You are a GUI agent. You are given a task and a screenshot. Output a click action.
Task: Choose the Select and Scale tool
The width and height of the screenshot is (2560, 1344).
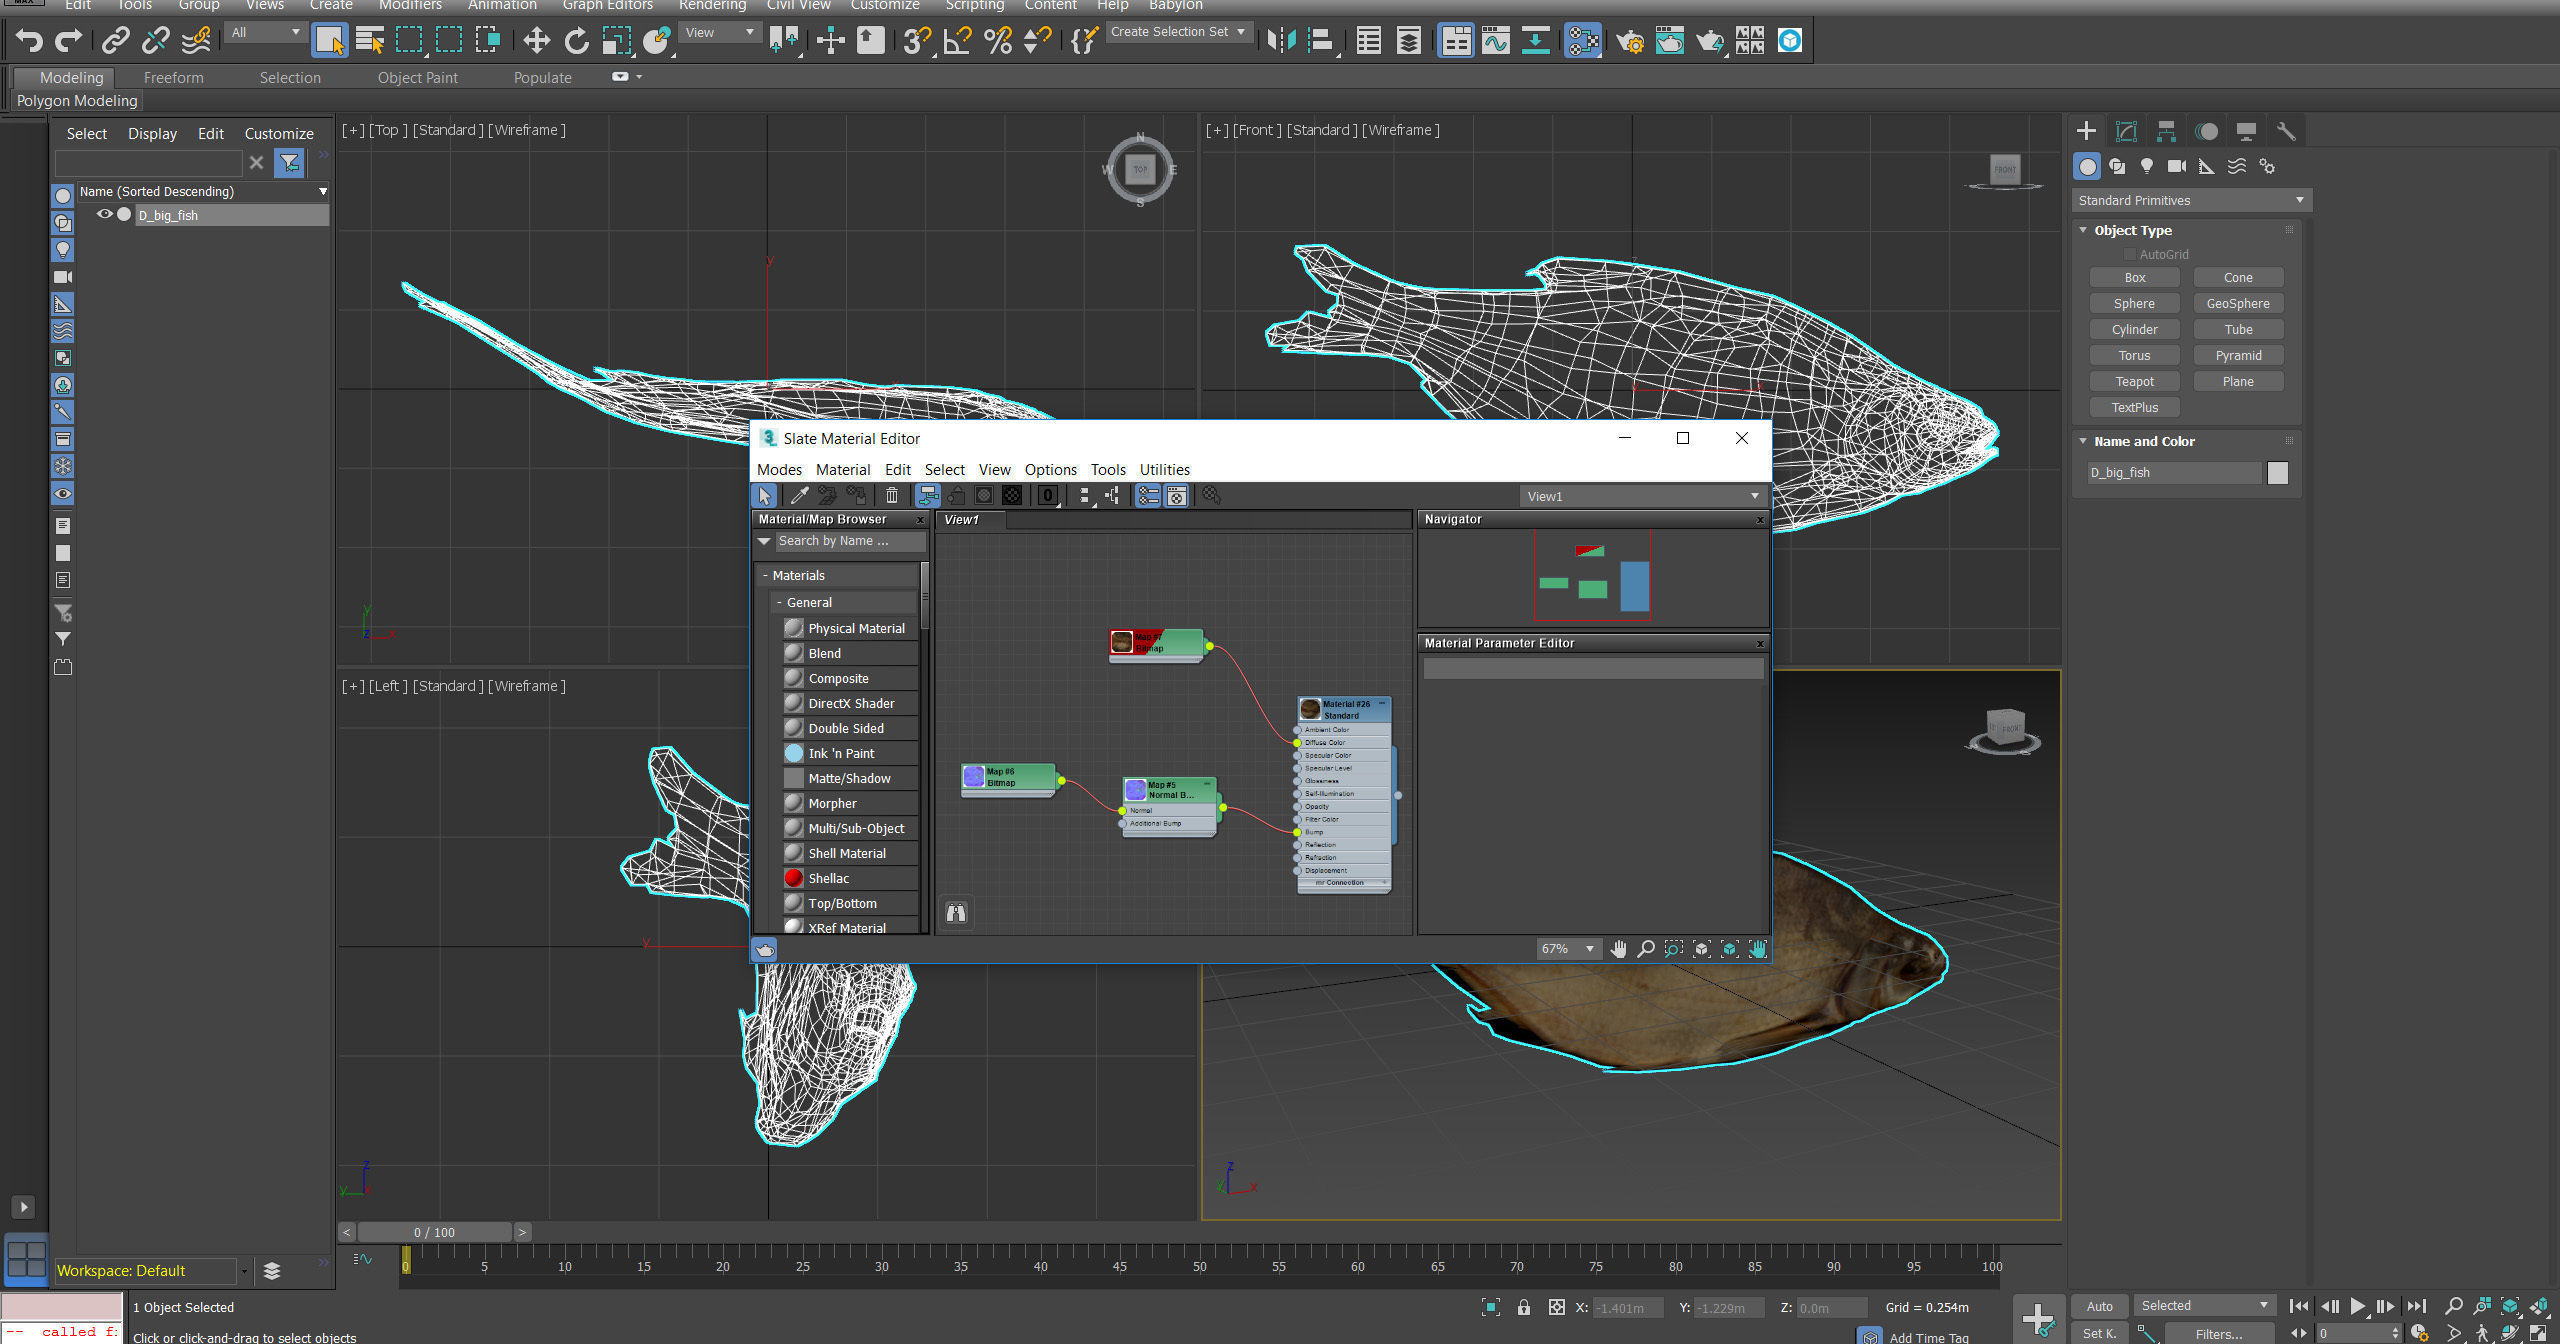[617, 41]
